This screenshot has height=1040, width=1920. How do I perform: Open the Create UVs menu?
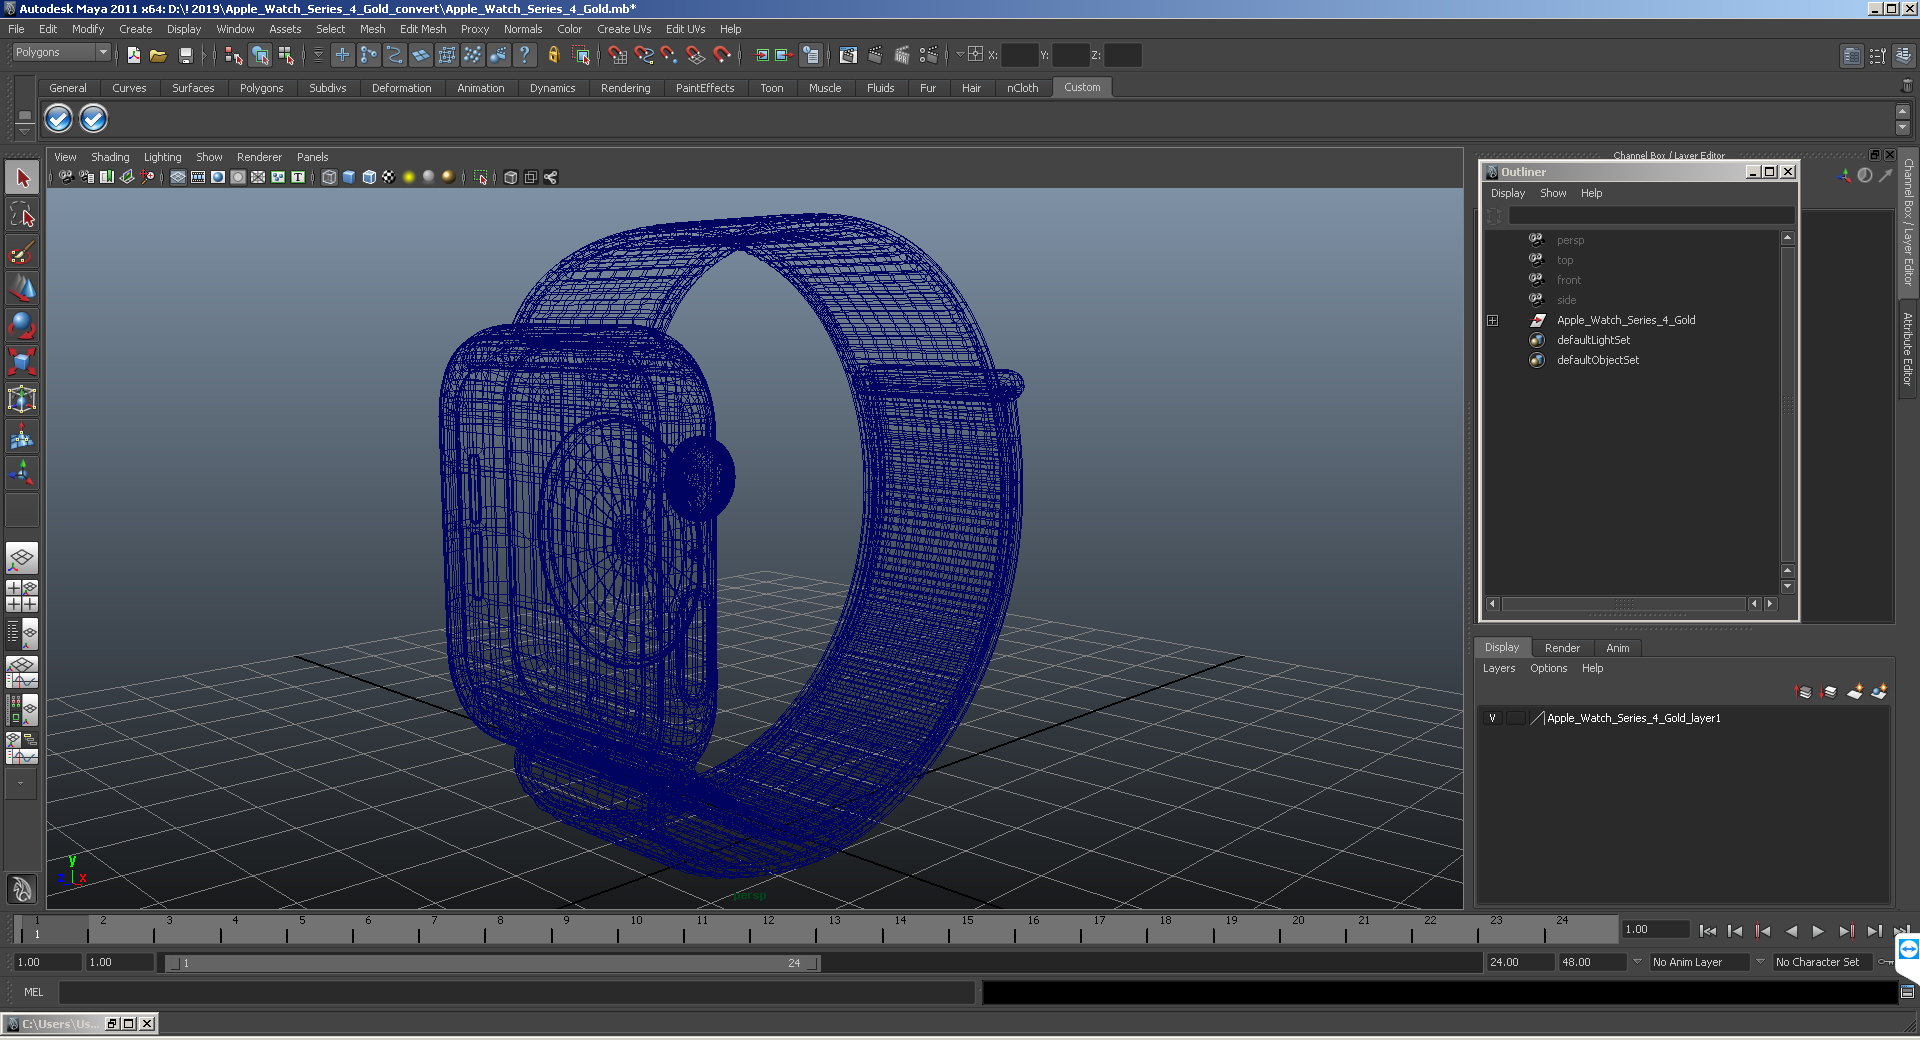[624, 29]
